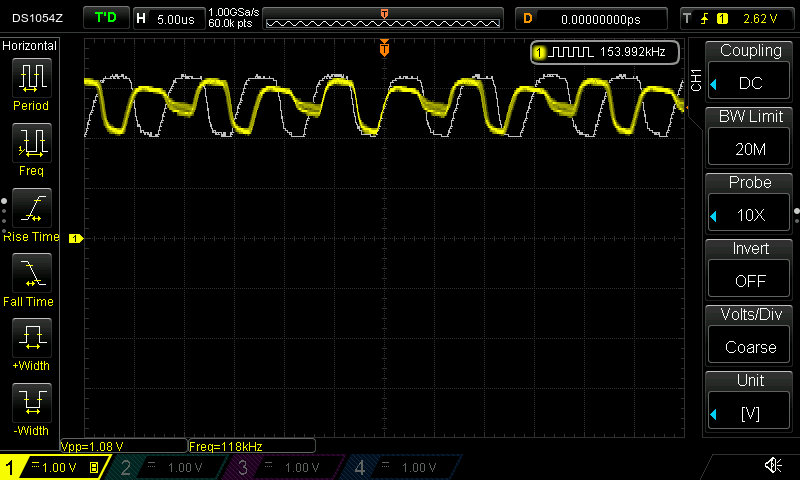Click the Freq=118kHz measurement

point(226,446)
